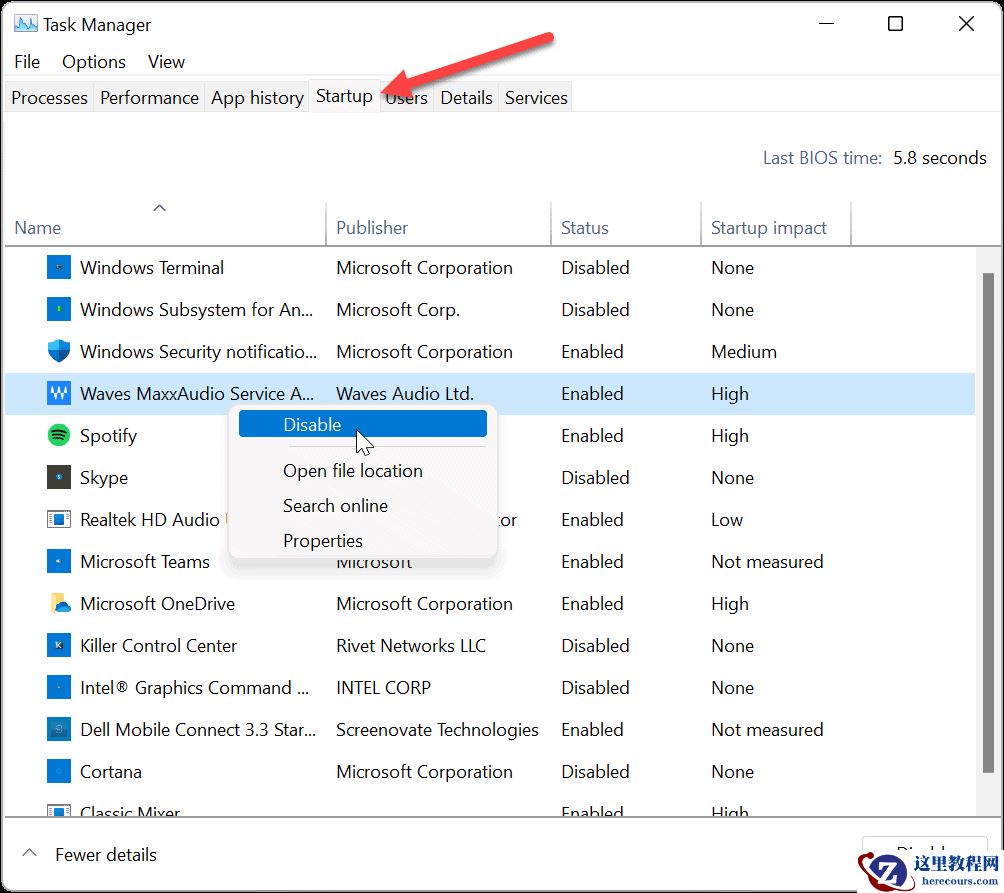Click the Windows Security shield icon

point(59,351)
